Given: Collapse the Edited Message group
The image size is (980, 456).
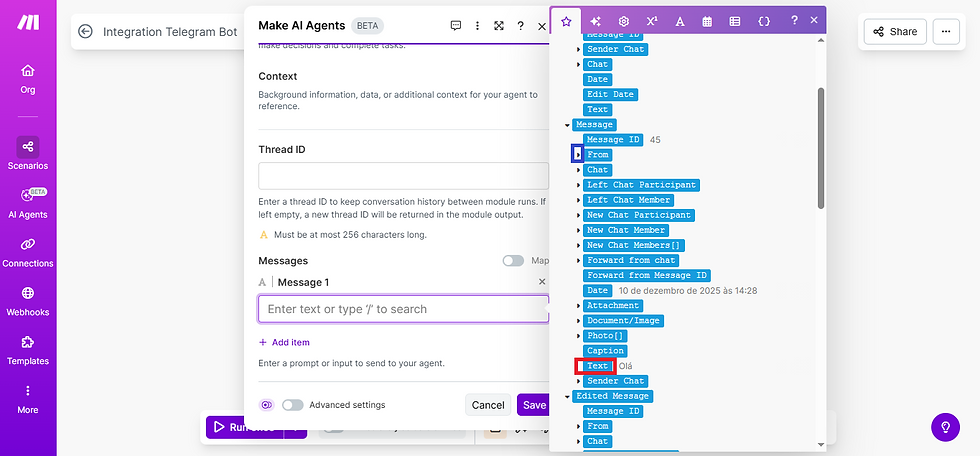Looking at the screenshot, I should 568,396.
